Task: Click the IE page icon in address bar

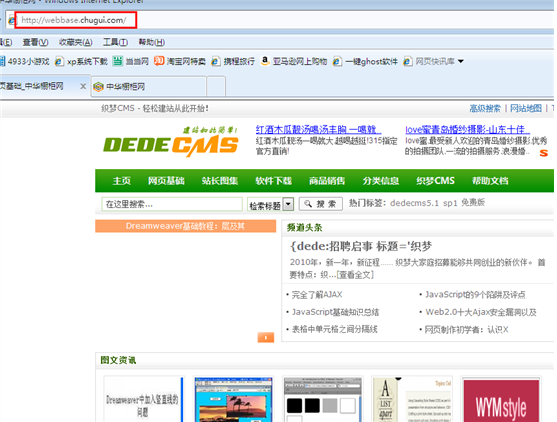Action: (x=11, y=20)
